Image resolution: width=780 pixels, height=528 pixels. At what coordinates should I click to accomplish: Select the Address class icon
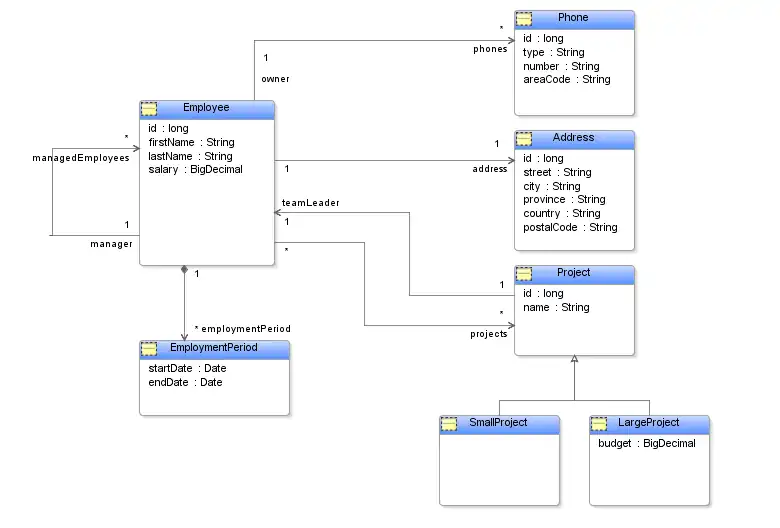click(x=524, y=139)
